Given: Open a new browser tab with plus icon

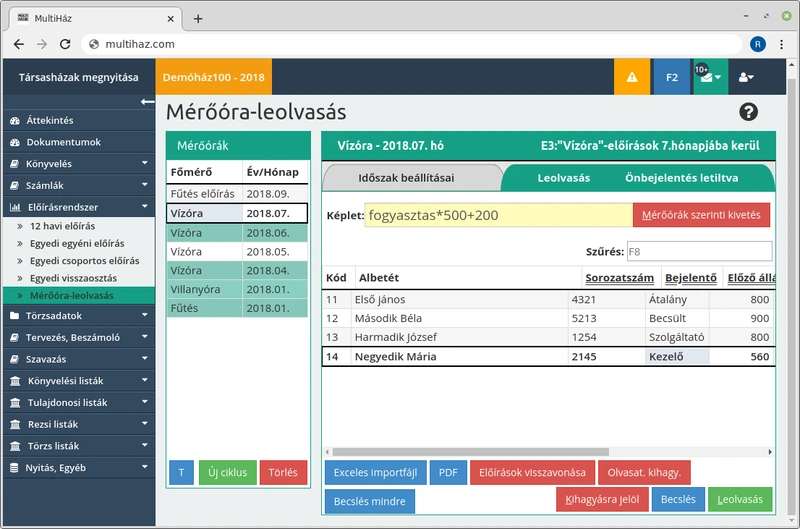Looking at the screenshot, I should click(198, 18).
